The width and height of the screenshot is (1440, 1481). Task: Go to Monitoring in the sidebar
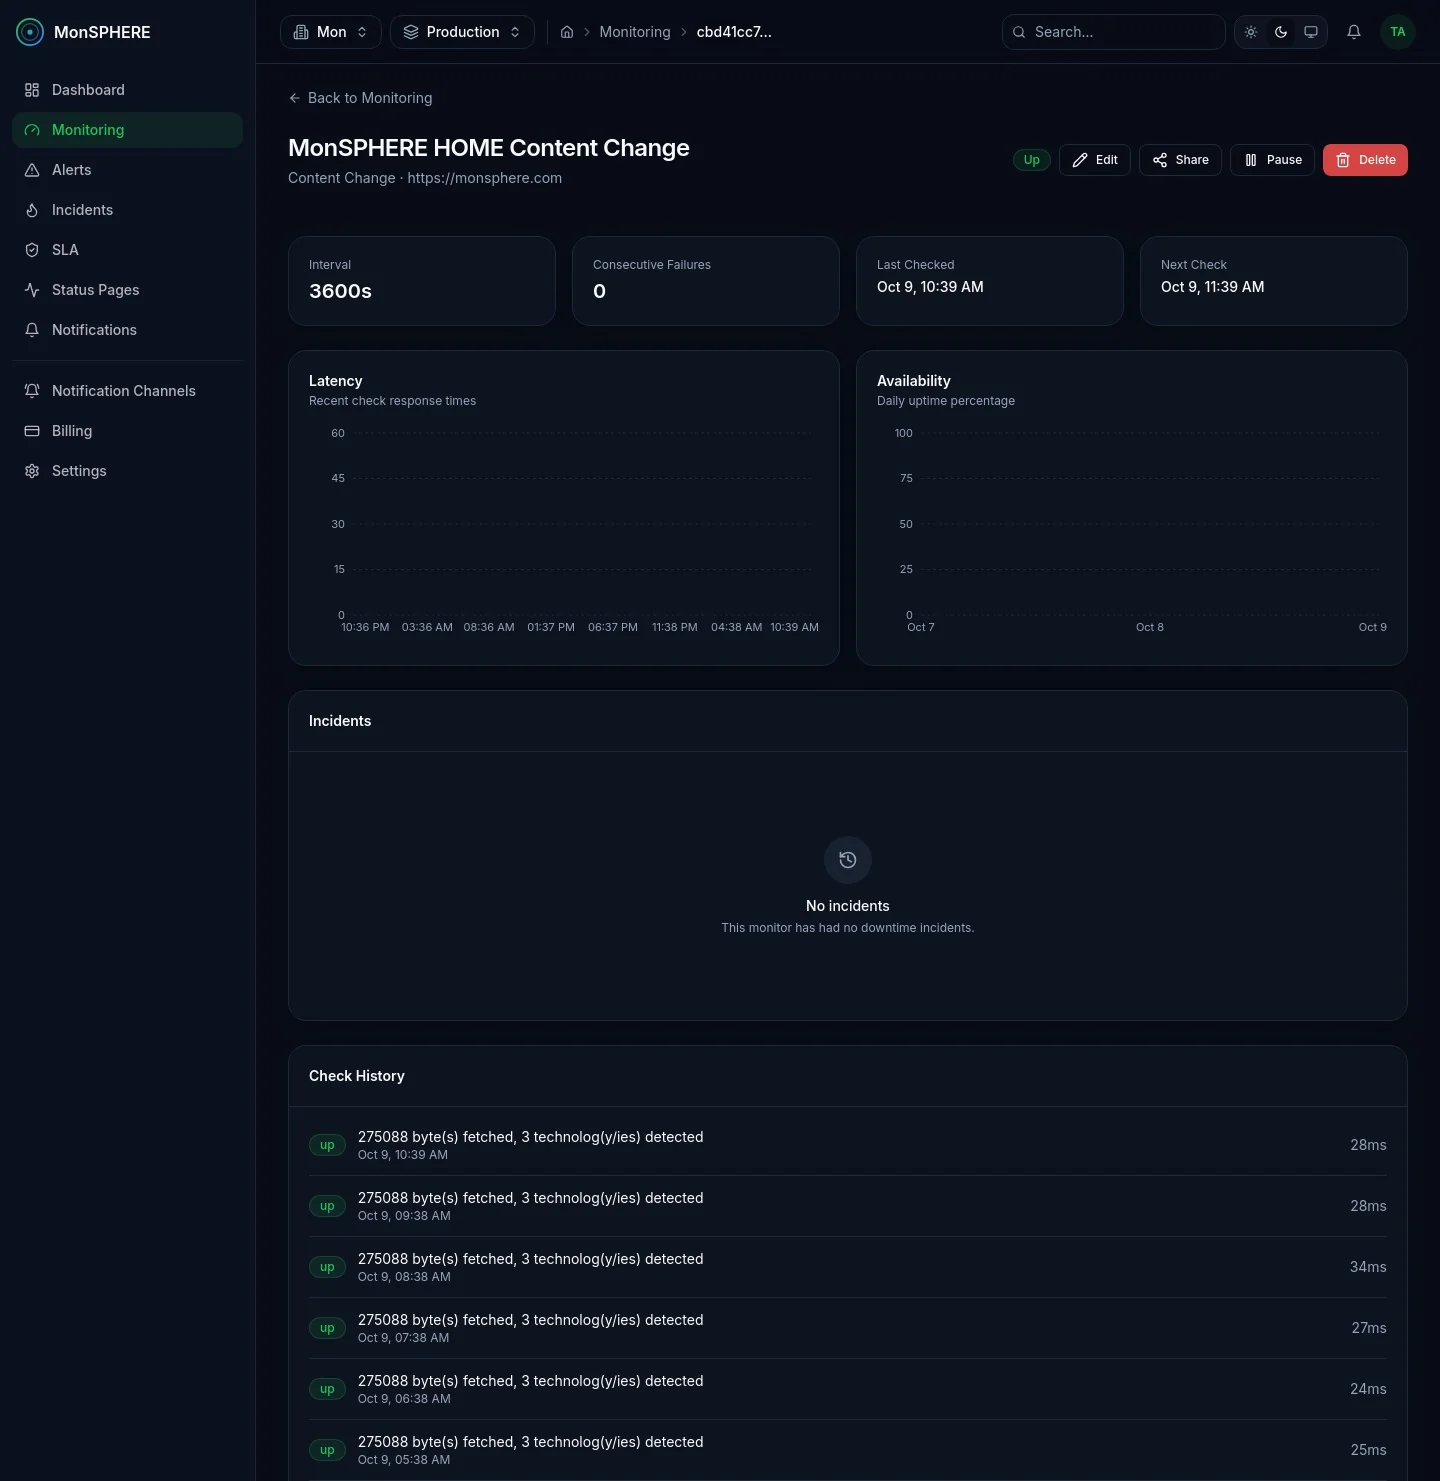pyautogui.click(x=128, y=130)
